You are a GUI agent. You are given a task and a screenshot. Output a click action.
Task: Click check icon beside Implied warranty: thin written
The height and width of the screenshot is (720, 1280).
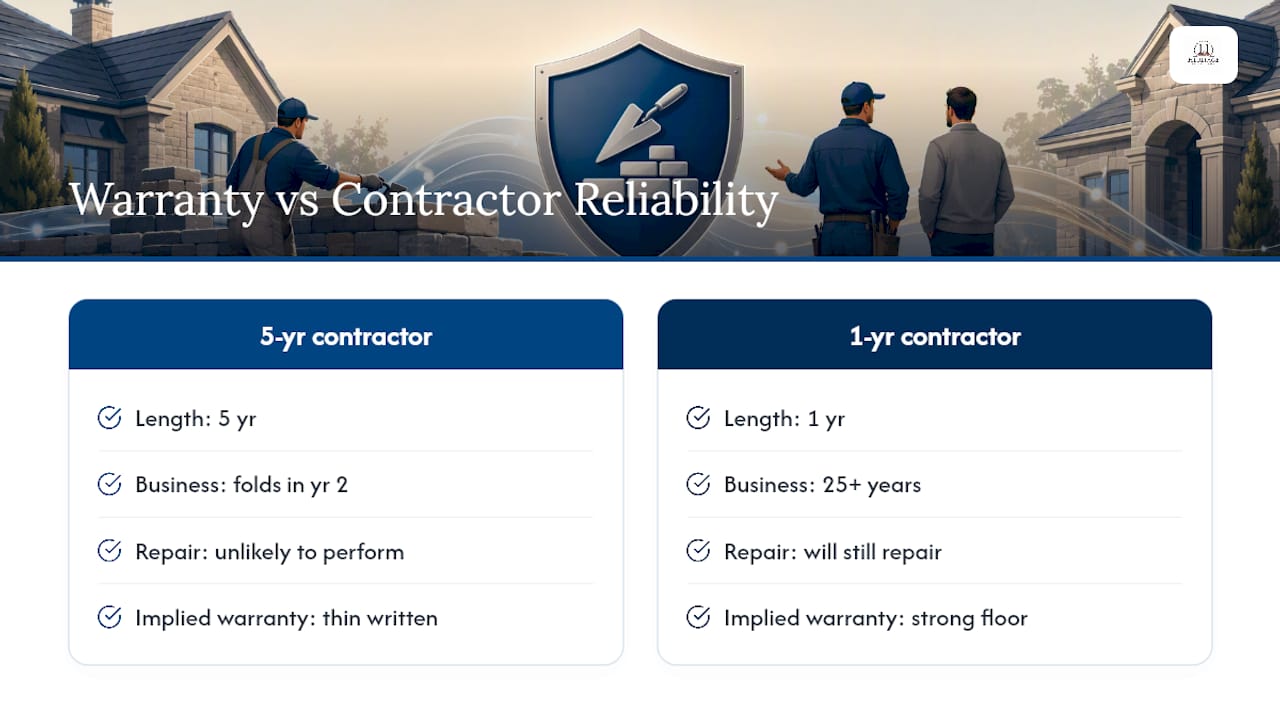tap(109, 617)
